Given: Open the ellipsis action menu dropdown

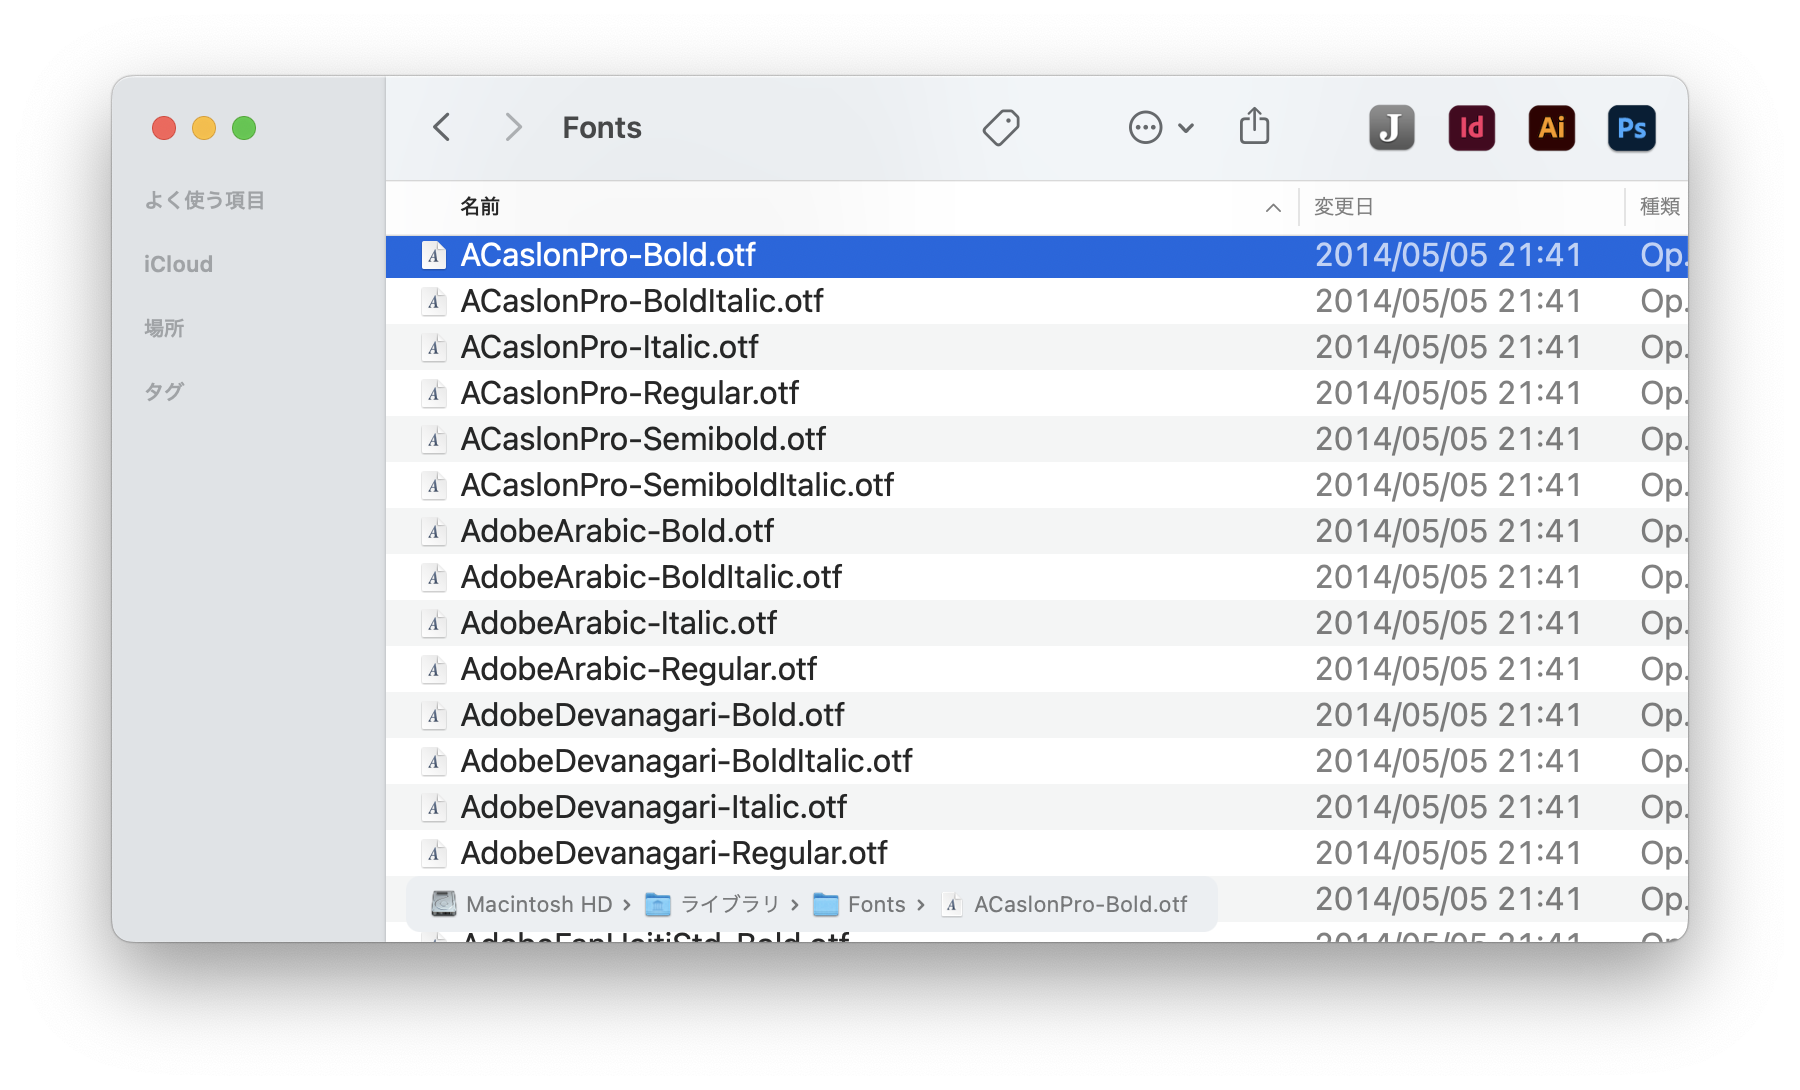Looking at the screenshot, I should pos(1161,128).
